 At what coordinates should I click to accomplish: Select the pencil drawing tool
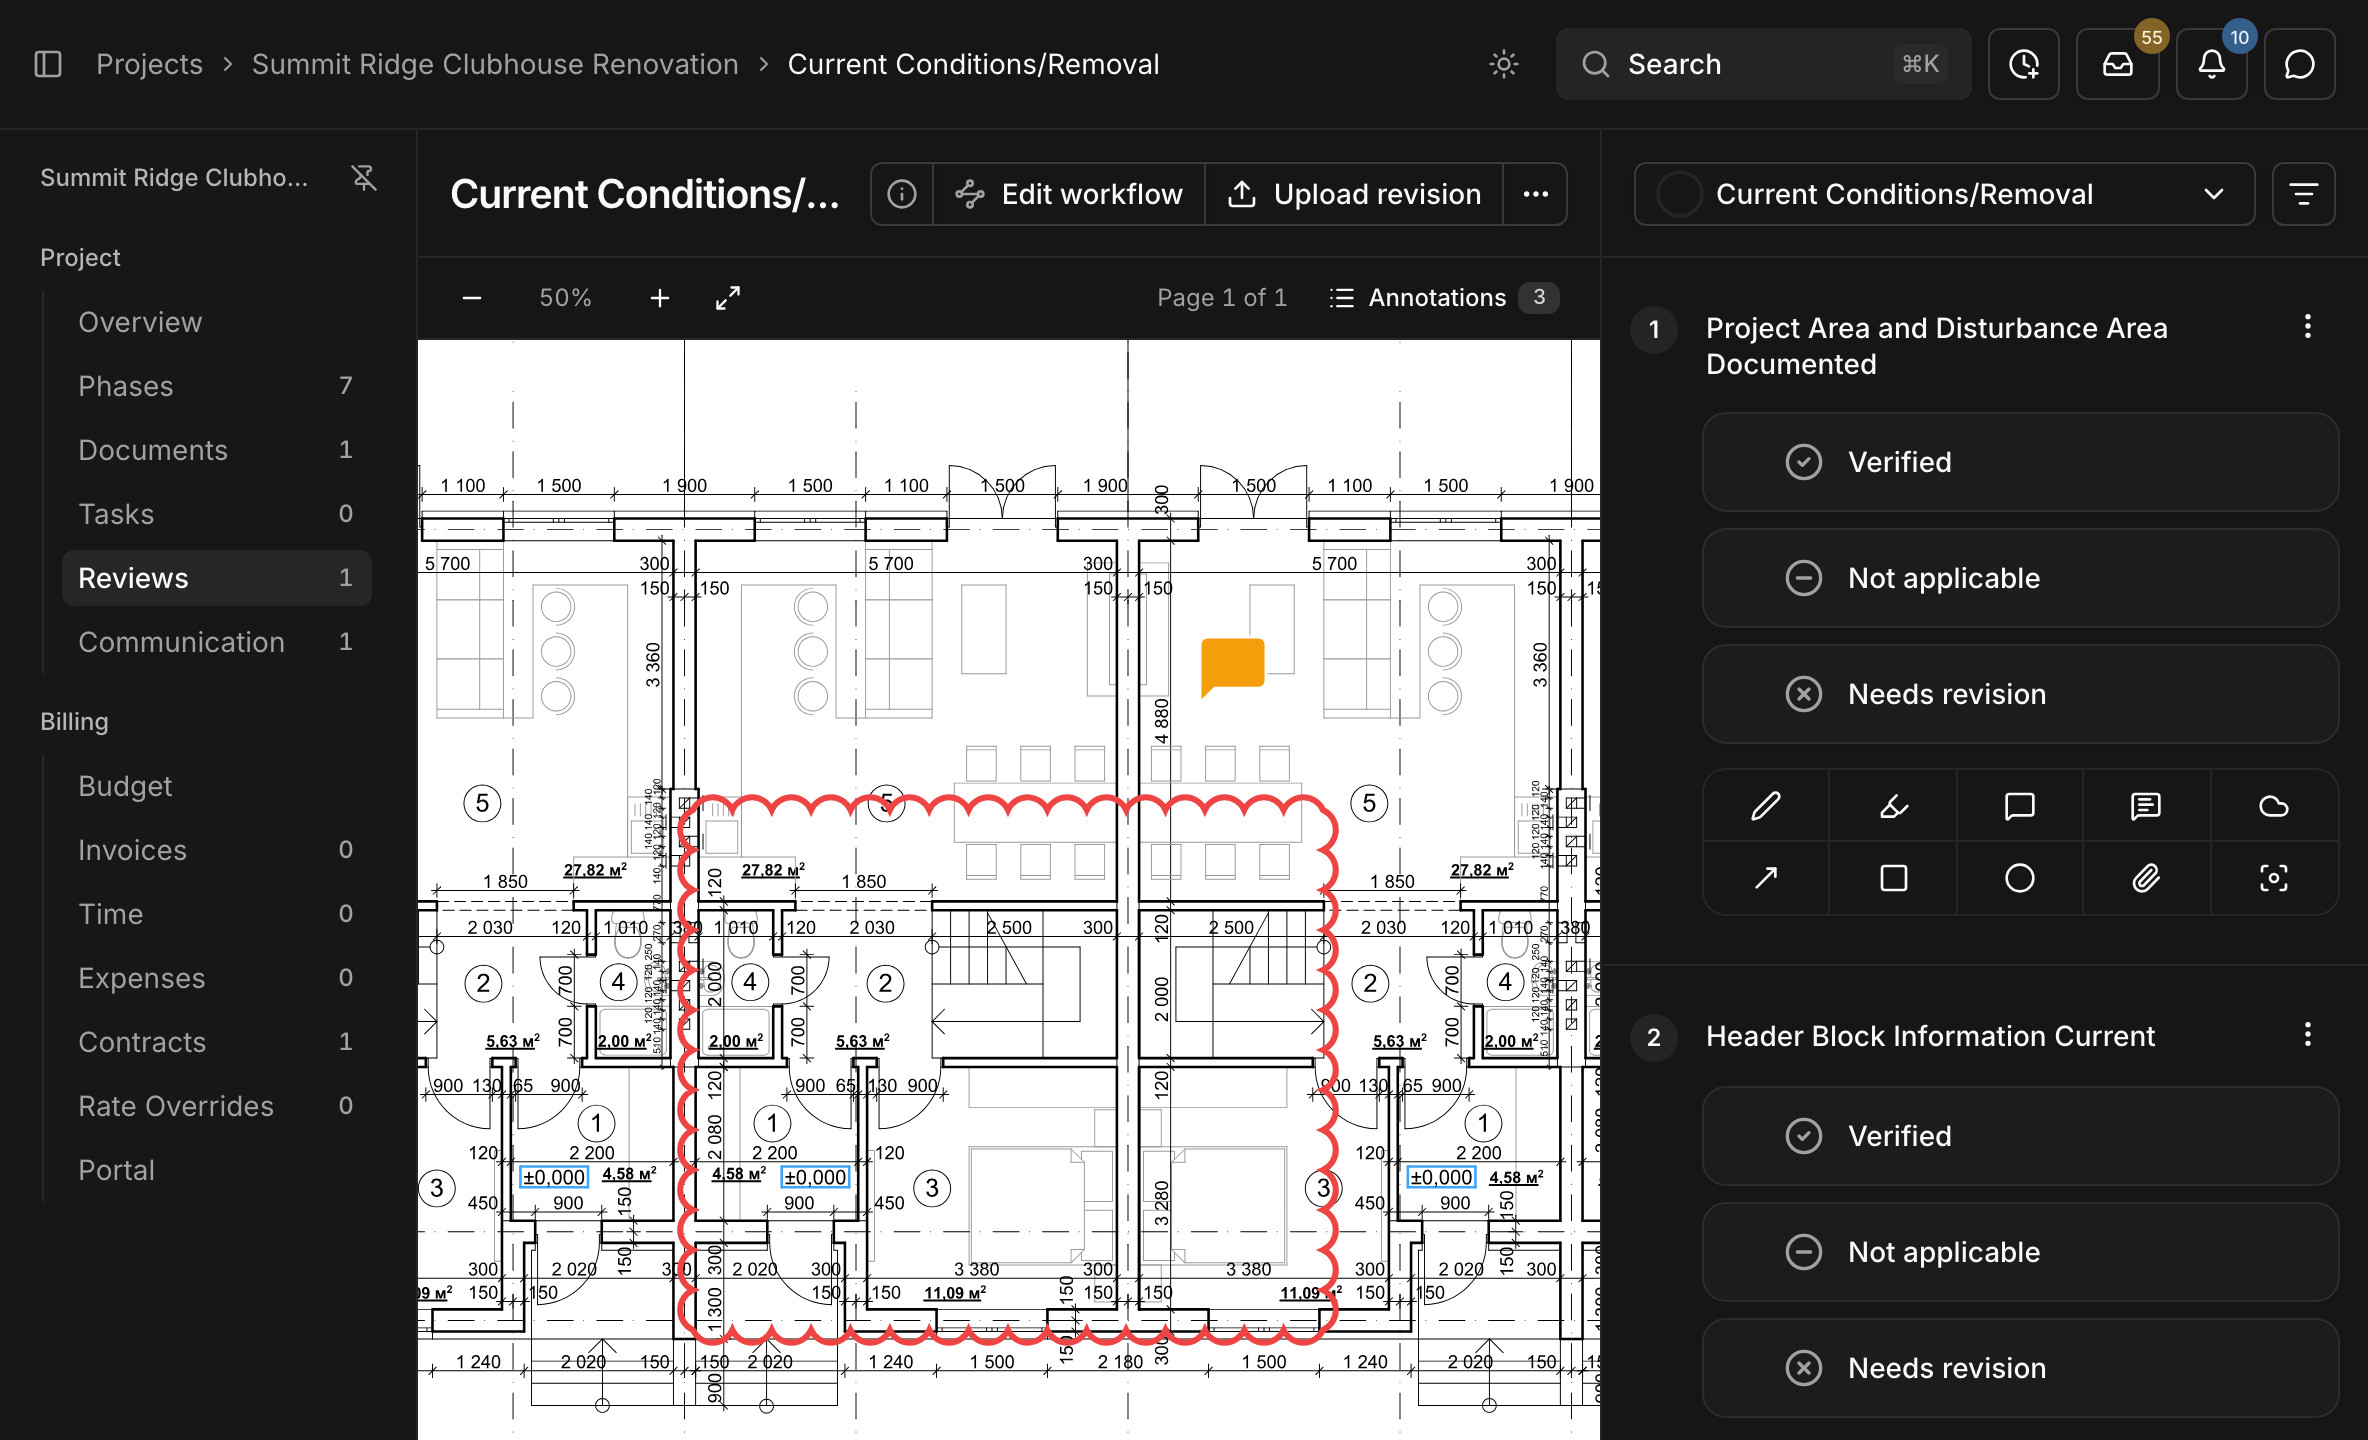pos(1766,806)
